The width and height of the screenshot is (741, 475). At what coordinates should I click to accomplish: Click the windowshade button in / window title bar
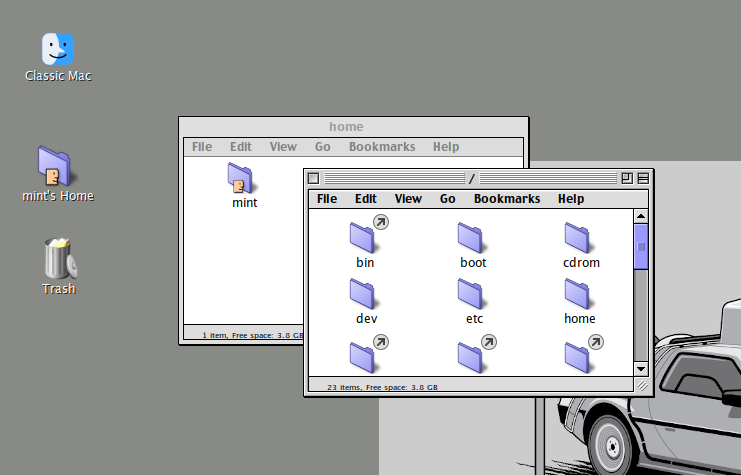tap(643, 178)
